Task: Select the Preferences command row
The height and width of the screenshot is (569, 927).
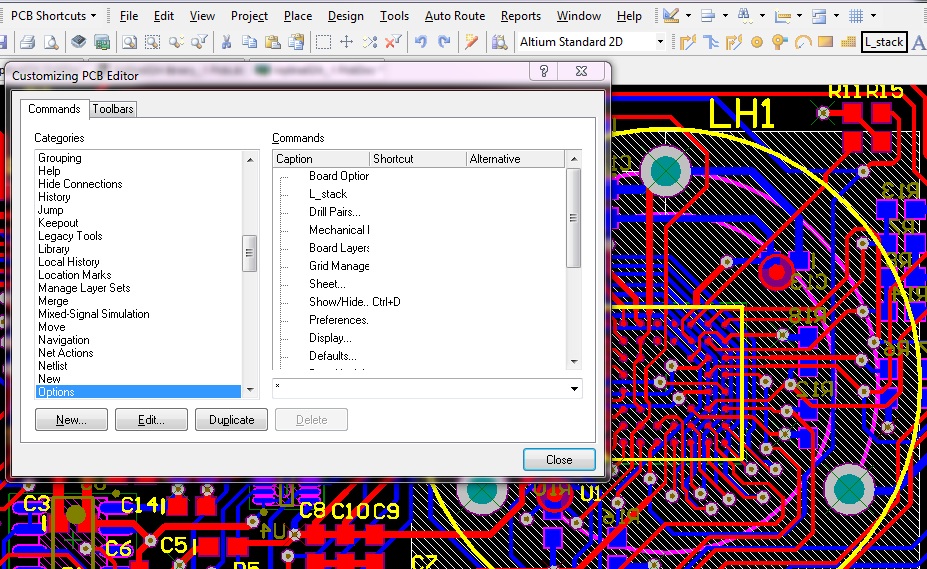Action: (419, 319)
